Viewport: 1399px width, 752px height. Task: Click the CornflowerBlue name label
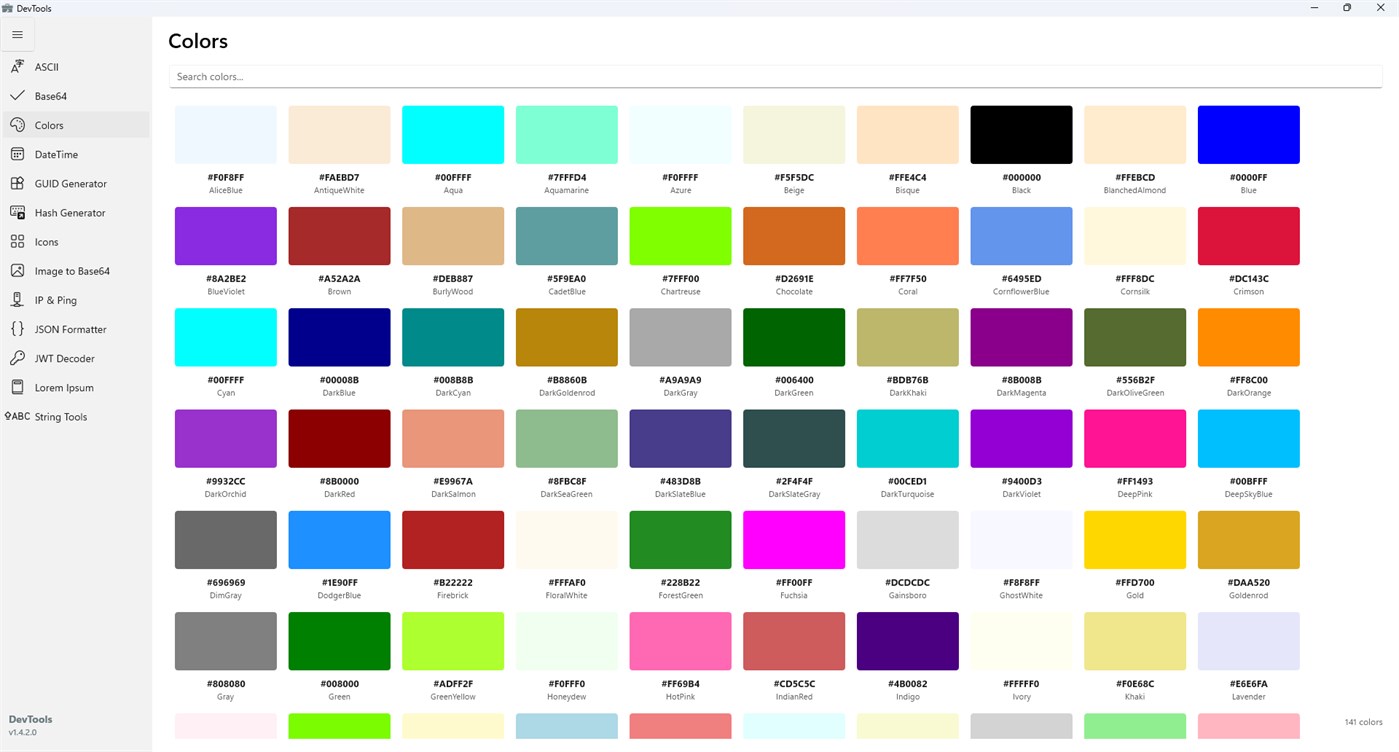(1021, 292)
